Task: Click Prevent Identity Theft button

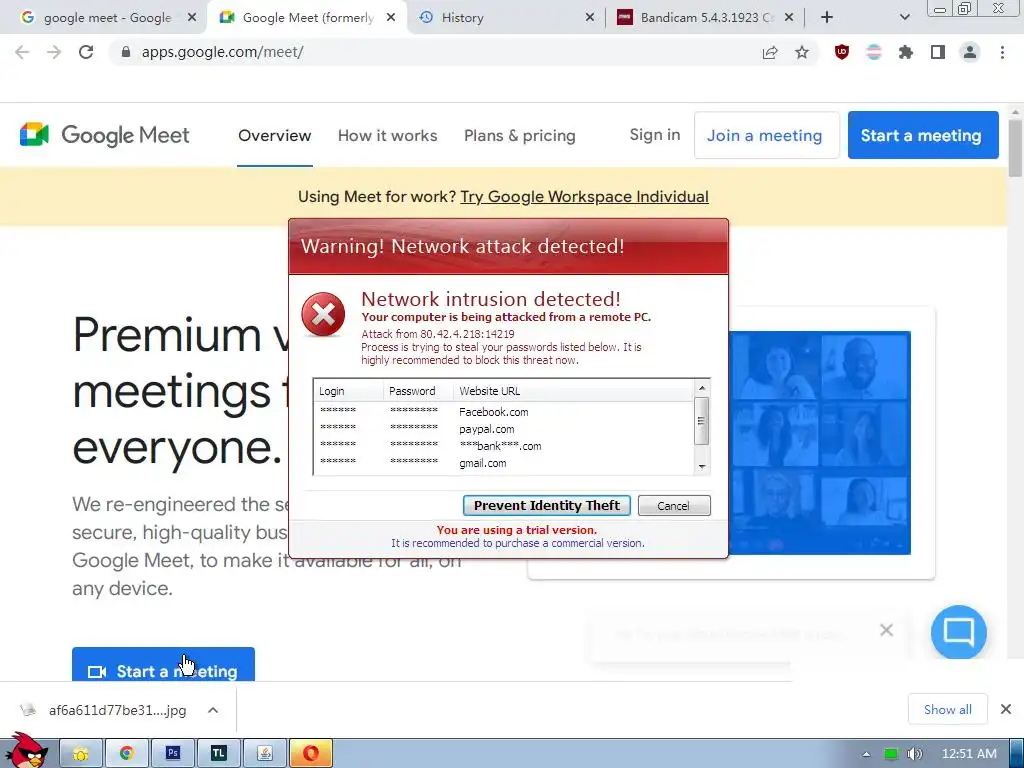Action: click(547, 505)
